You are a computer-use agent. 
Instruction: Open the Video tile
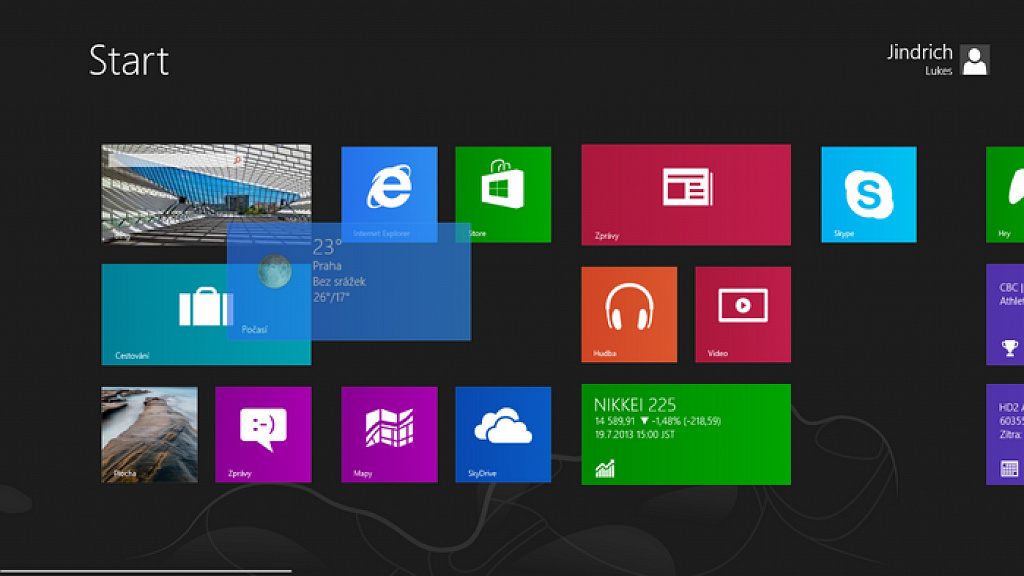click(743, 314)
